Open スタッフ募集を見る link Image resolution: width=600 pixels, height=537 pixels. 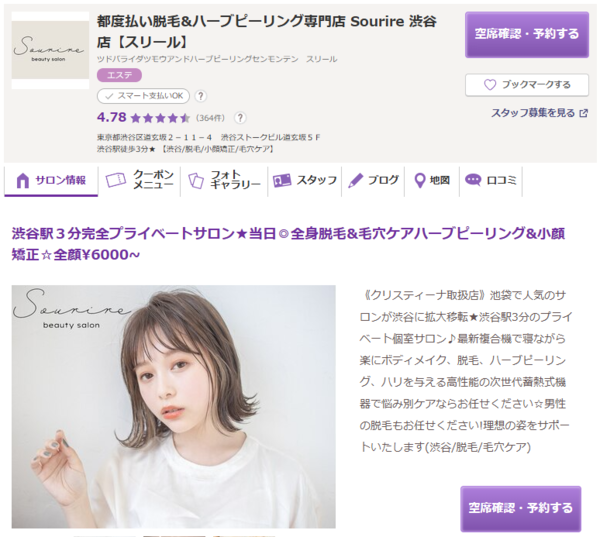click(x=533, y=113)
